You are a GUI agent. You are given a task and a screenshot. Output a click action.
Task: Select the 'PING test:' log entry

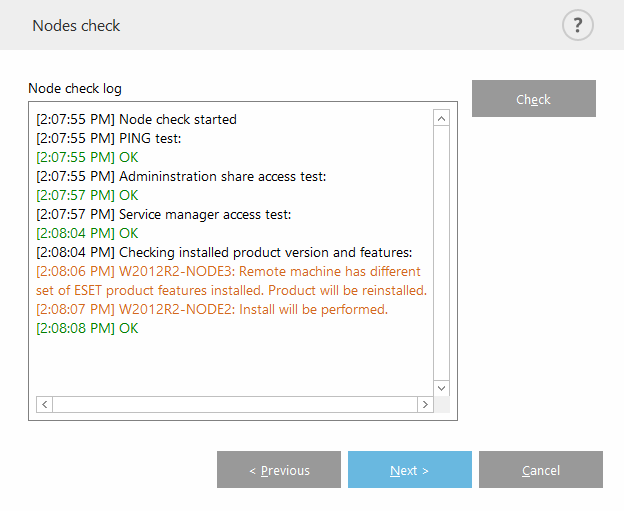(109, 138)
